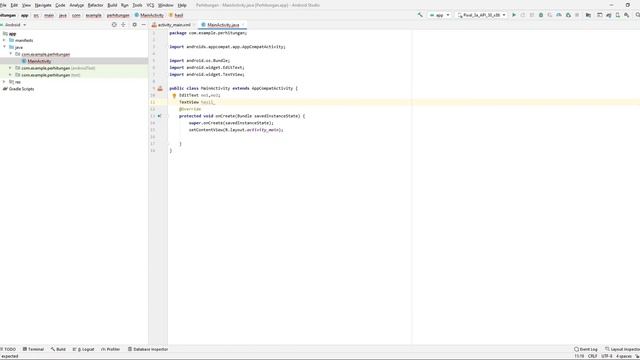Click the example breadcrumb
This screenshot has width=640, height=360.
(93, 15)
